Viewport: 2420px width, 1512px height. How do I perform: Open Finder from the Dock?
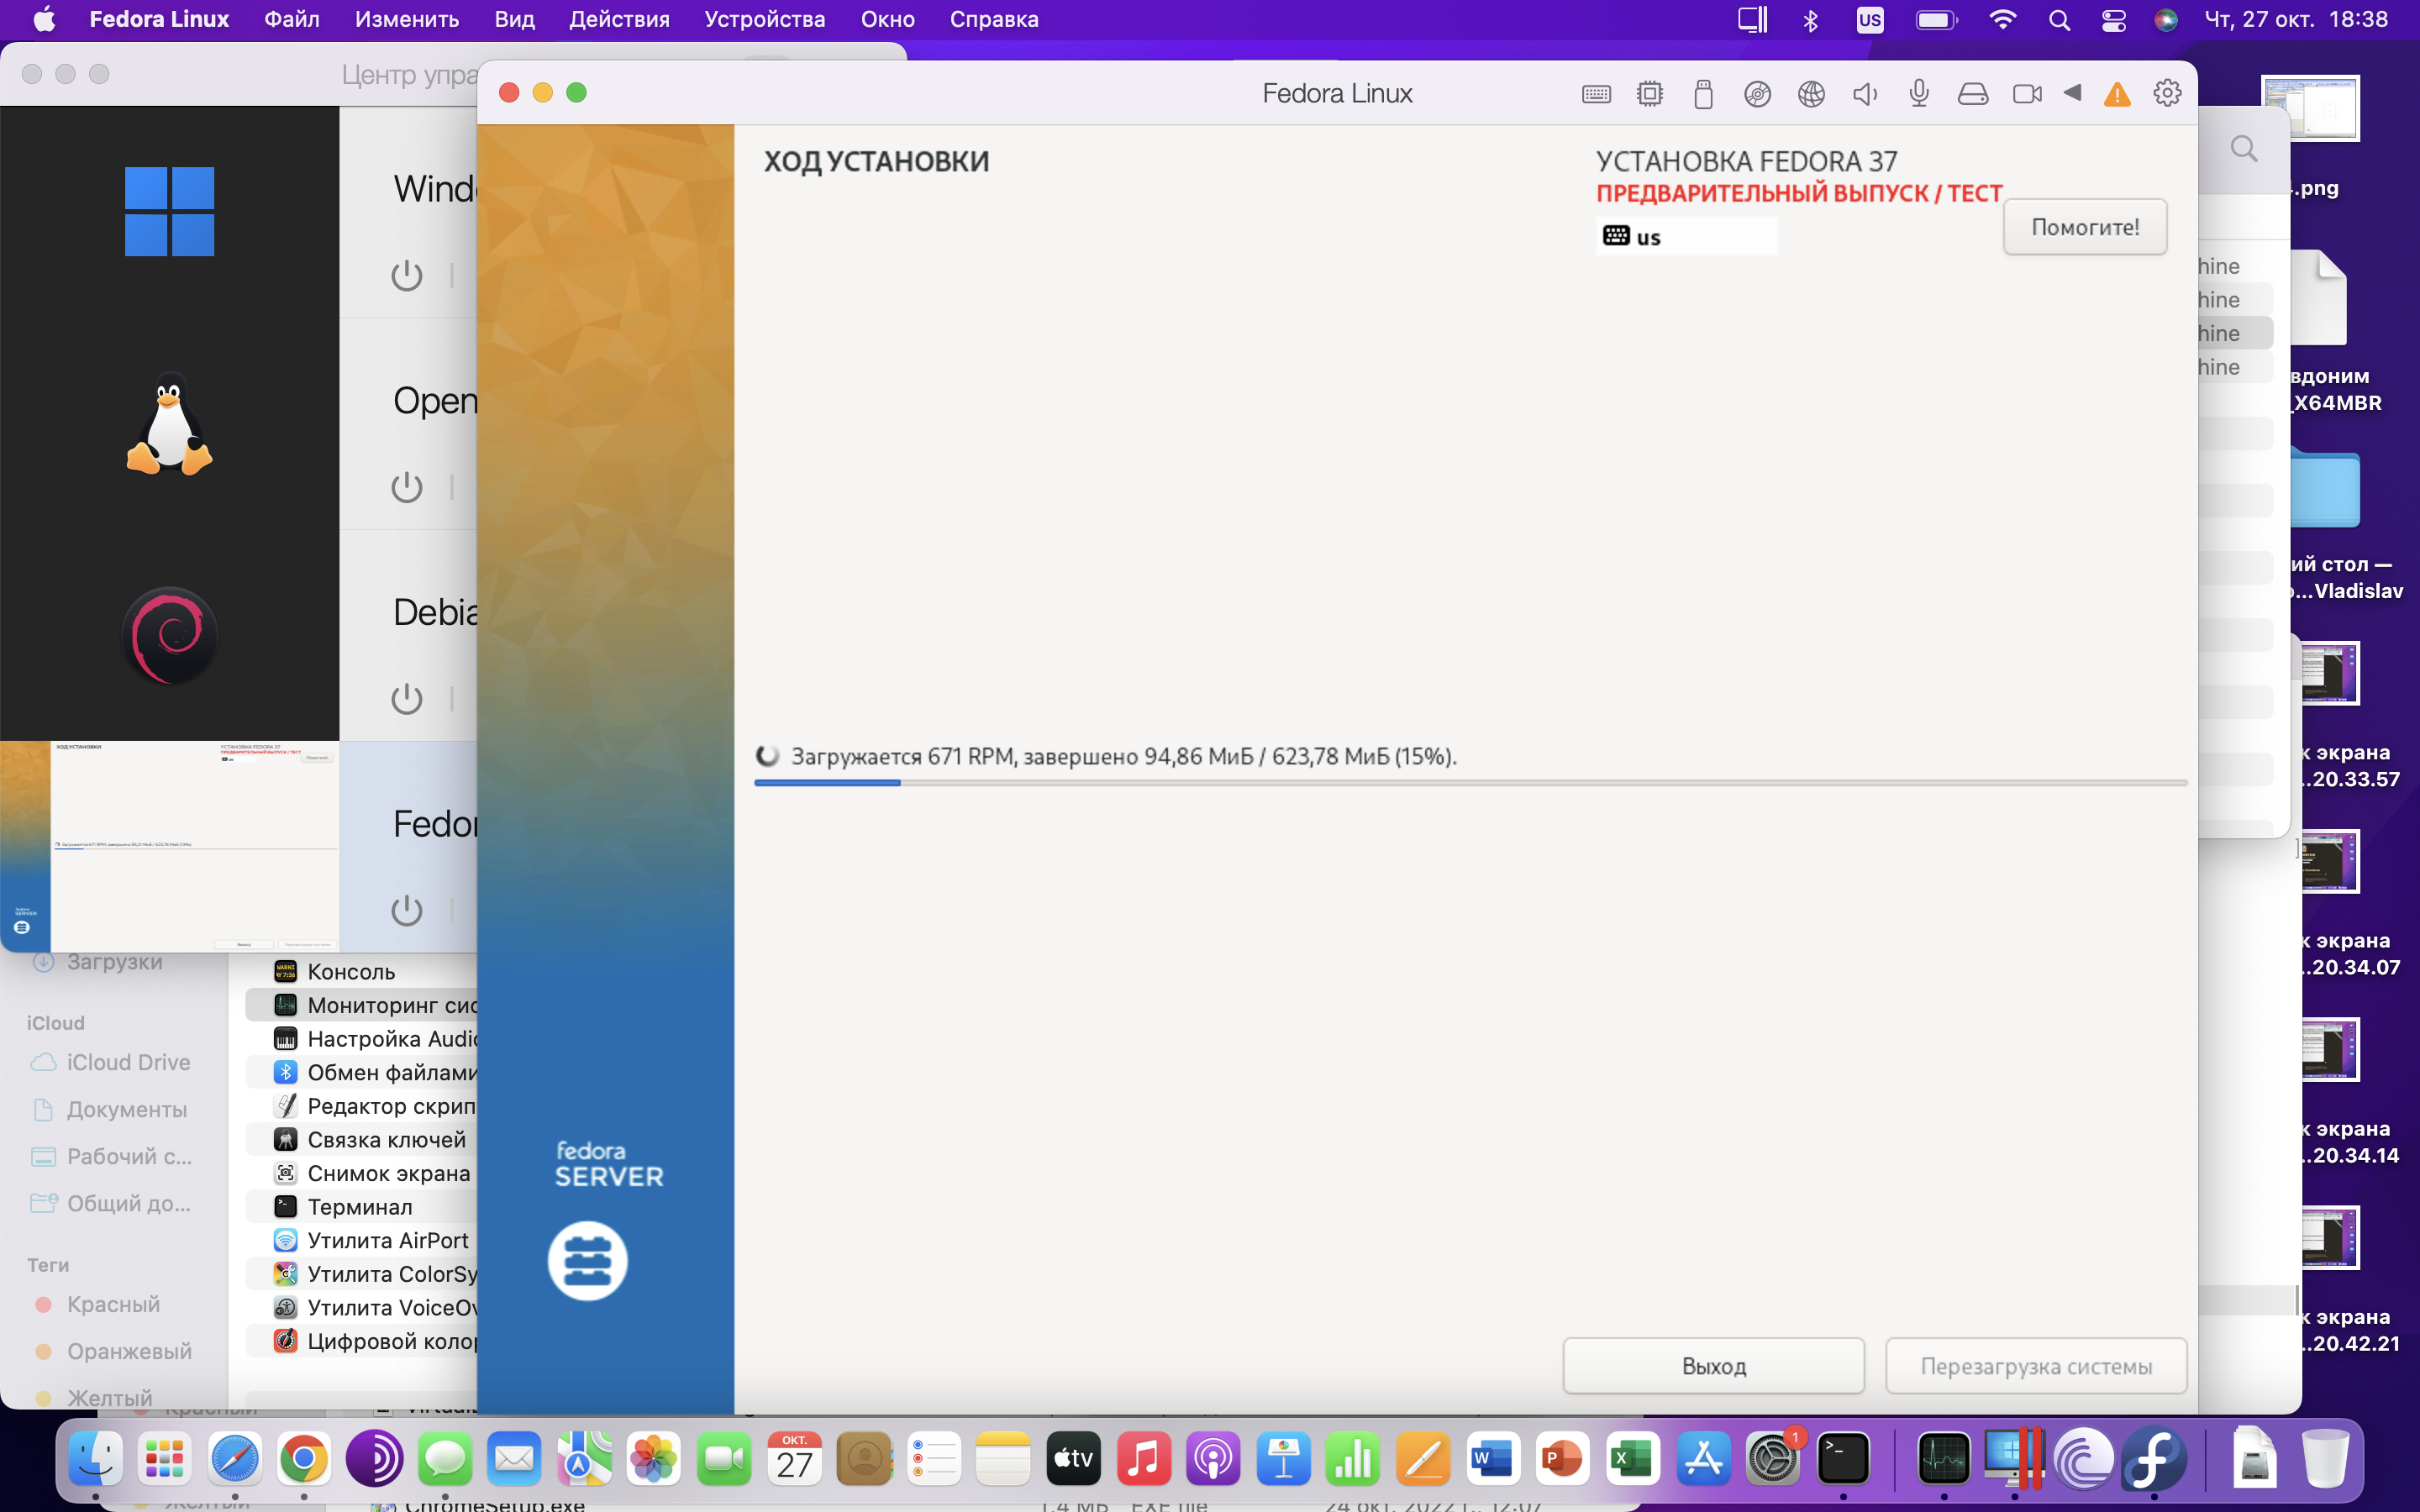pos(96,1460)
